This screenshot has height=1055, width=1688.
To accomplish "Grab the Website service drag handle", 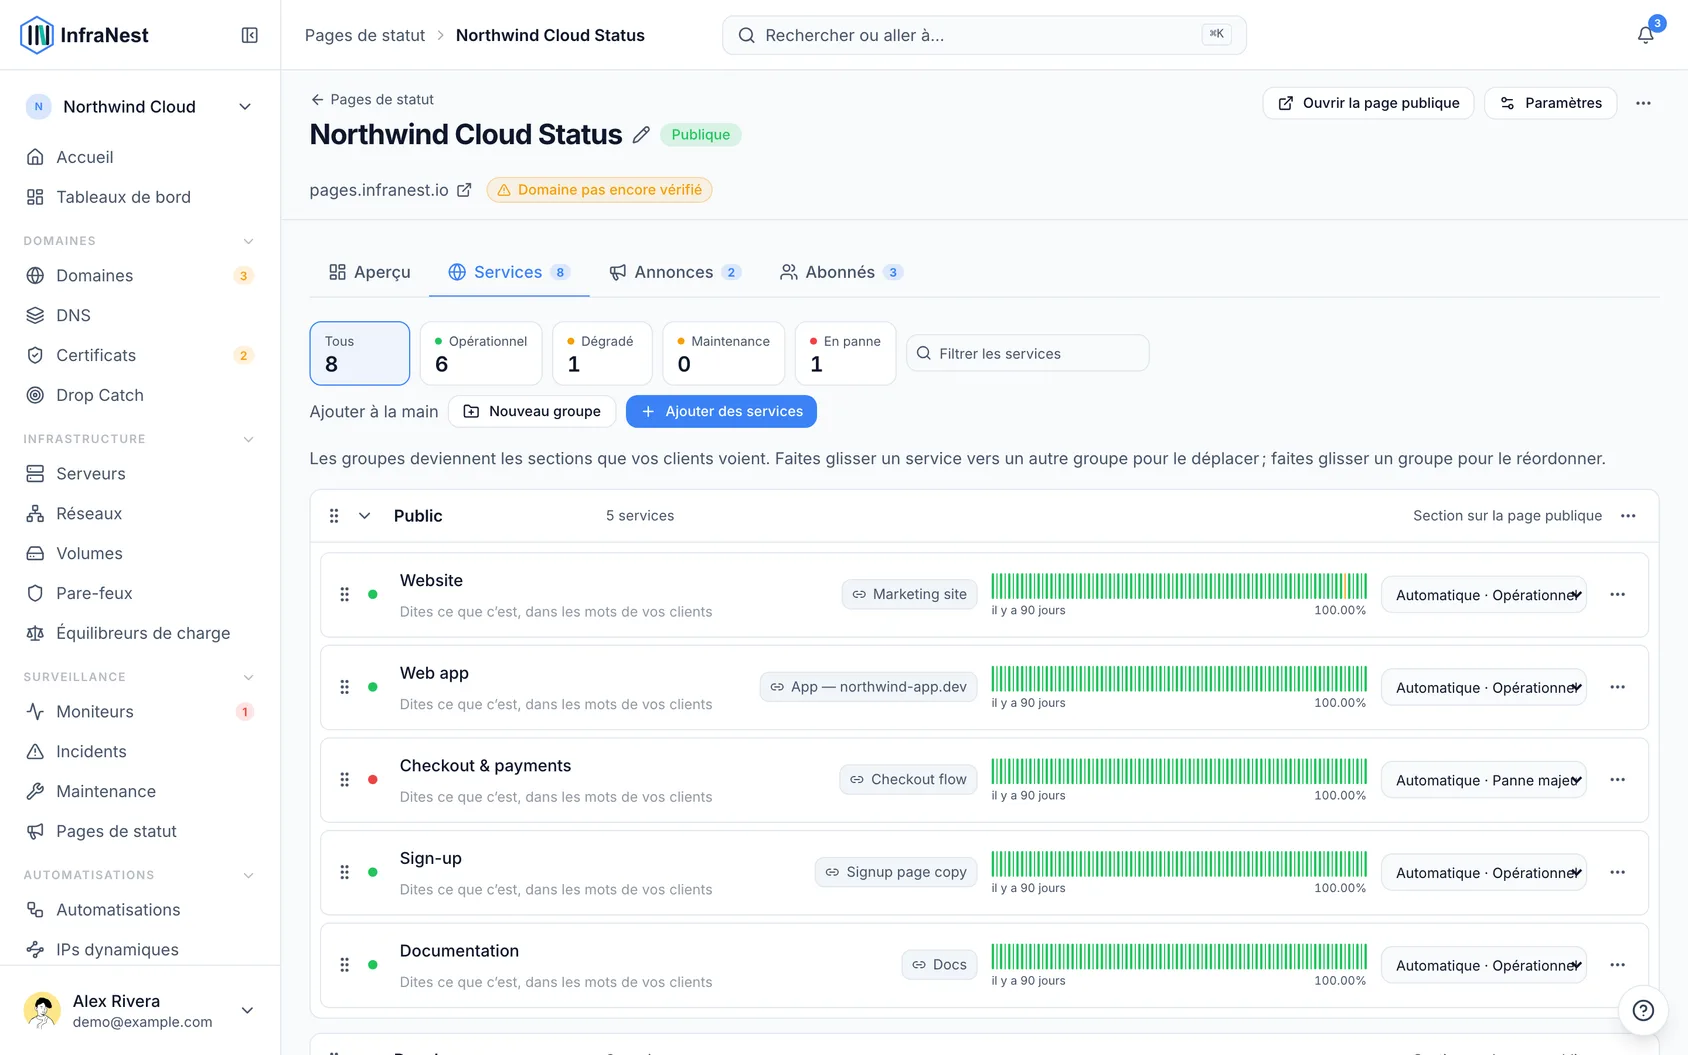I will click(345, 595).
